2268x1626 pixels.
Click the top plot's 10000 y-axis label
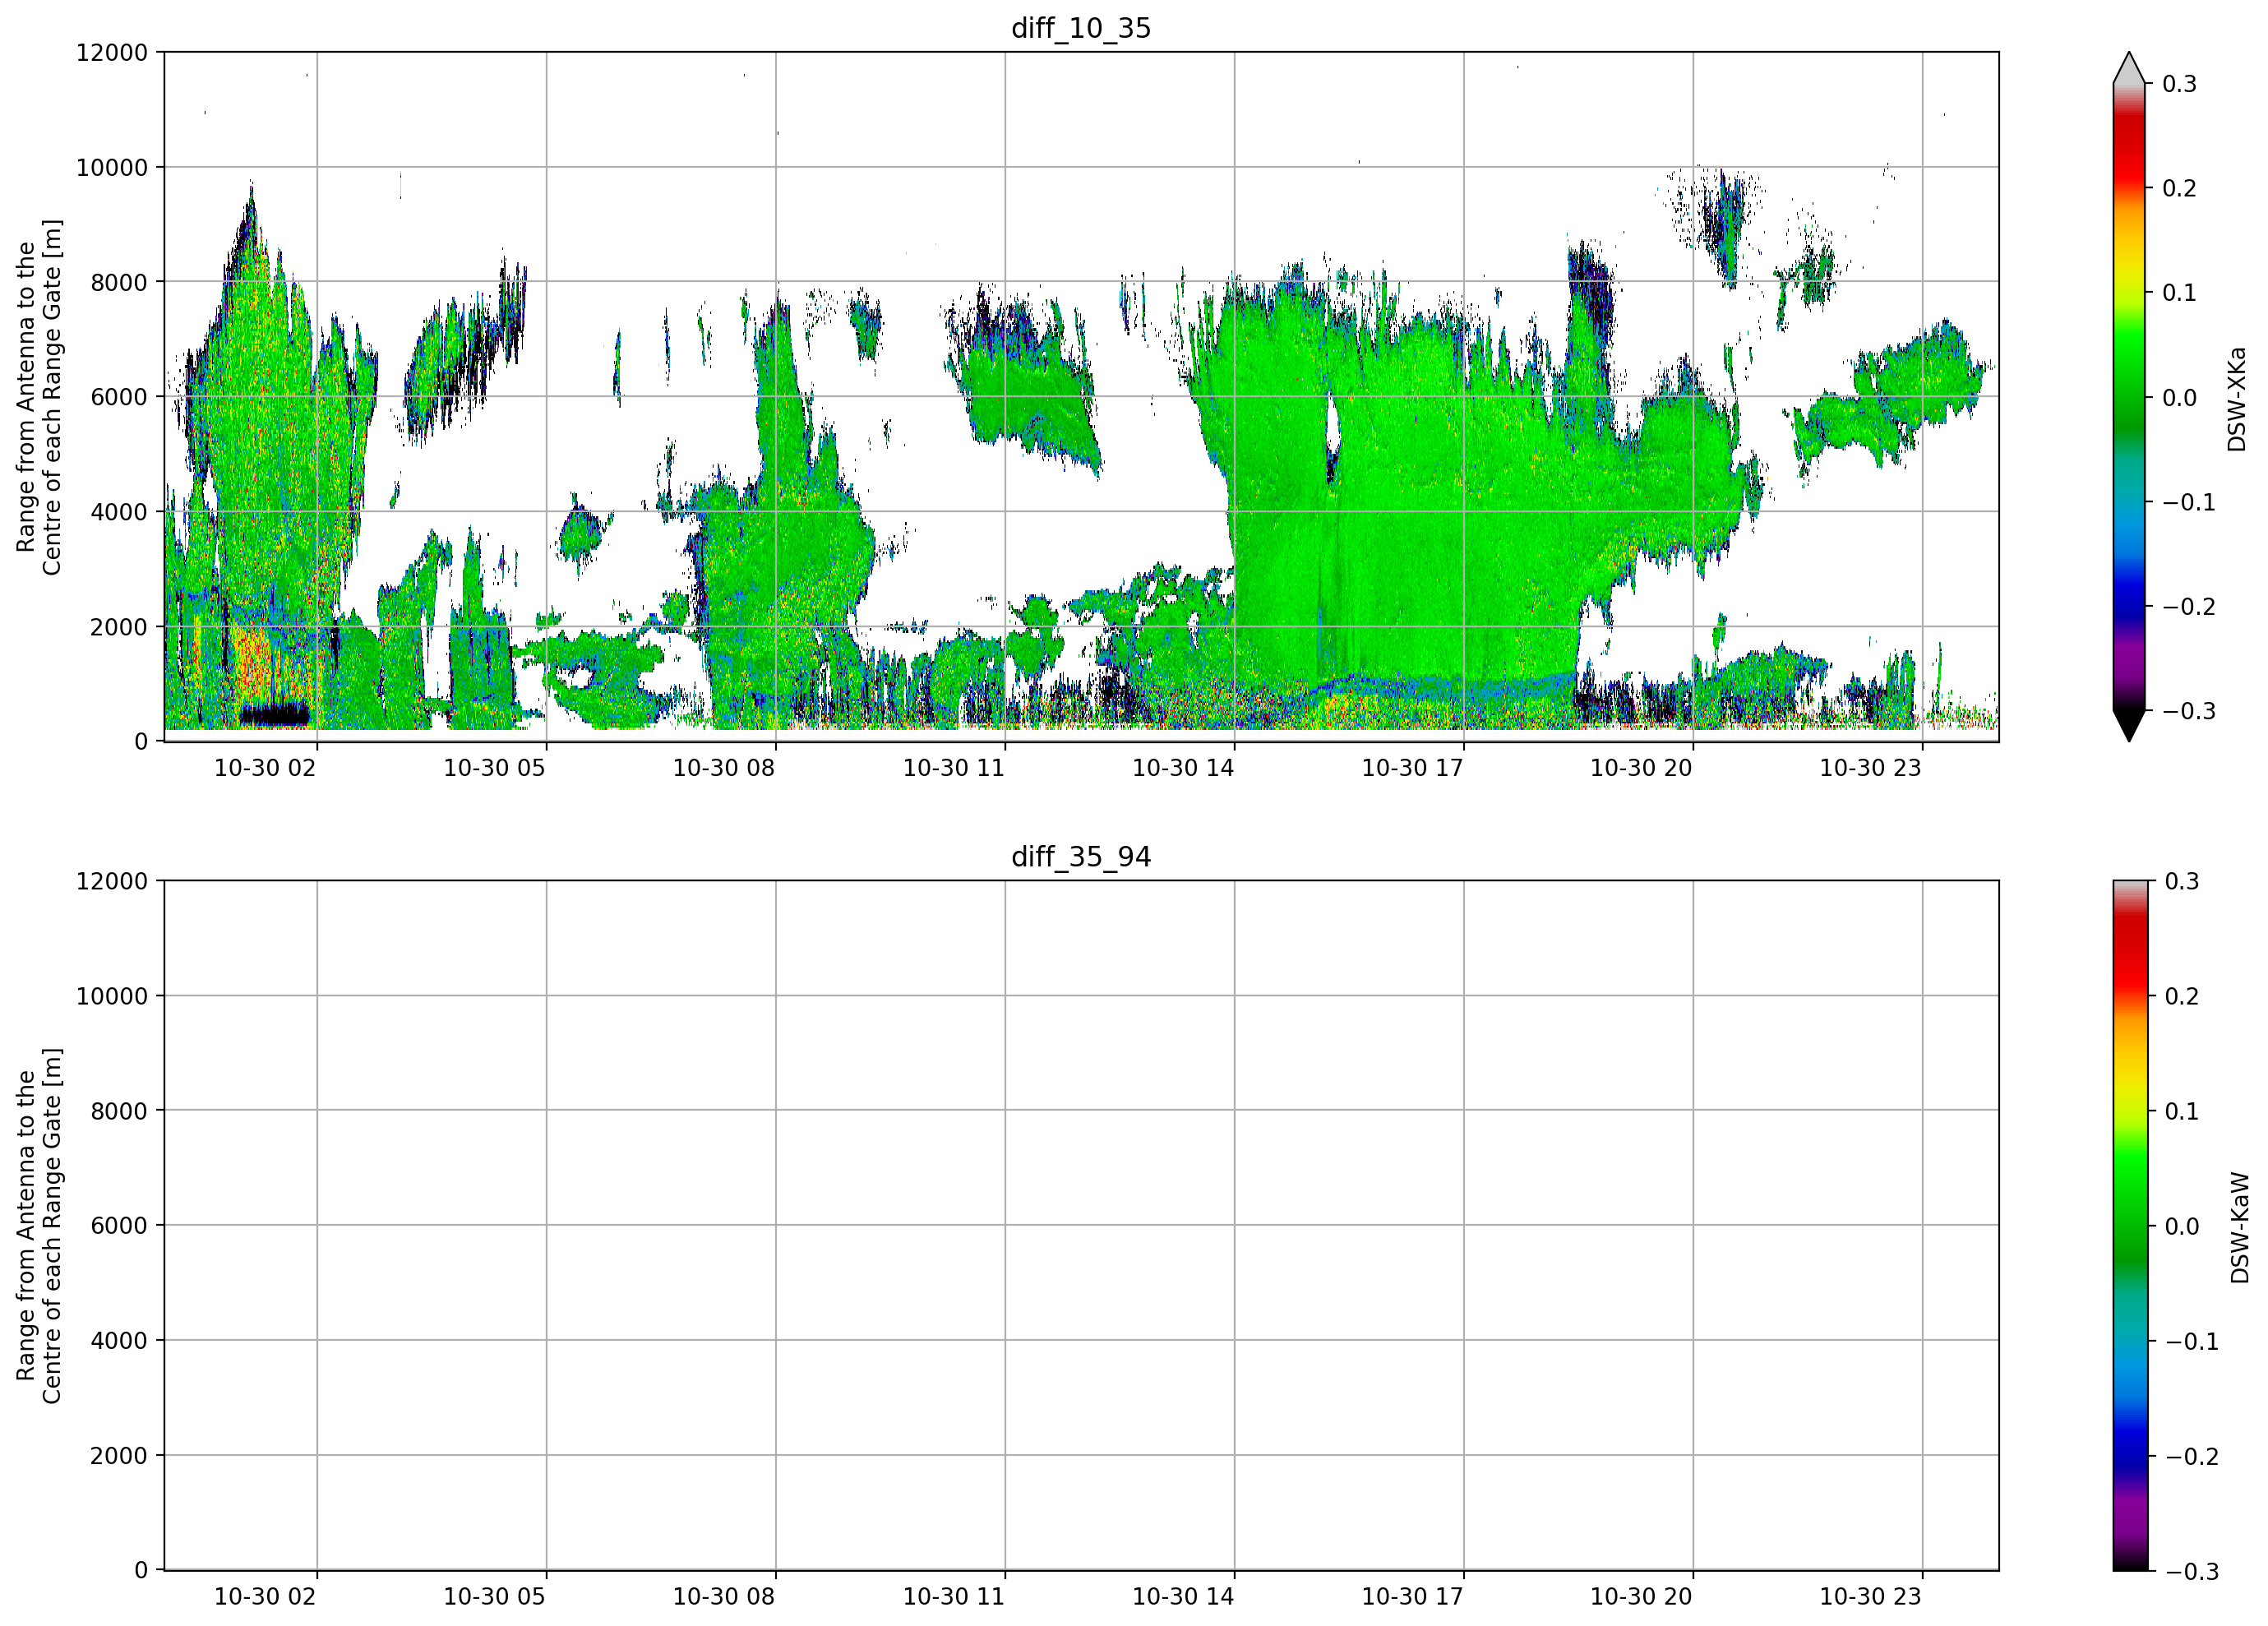[112, 167]
